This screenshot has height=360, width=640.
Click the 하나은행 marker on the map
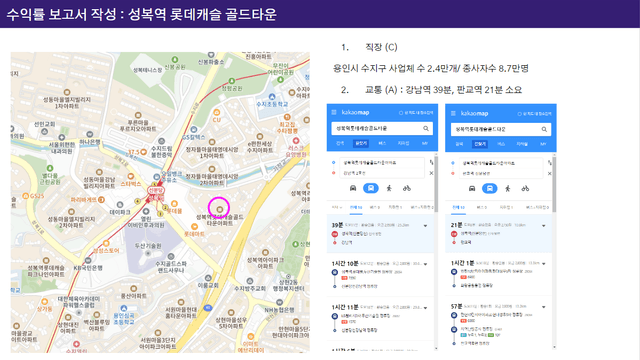pyautogui.click(x=90, y=134)
